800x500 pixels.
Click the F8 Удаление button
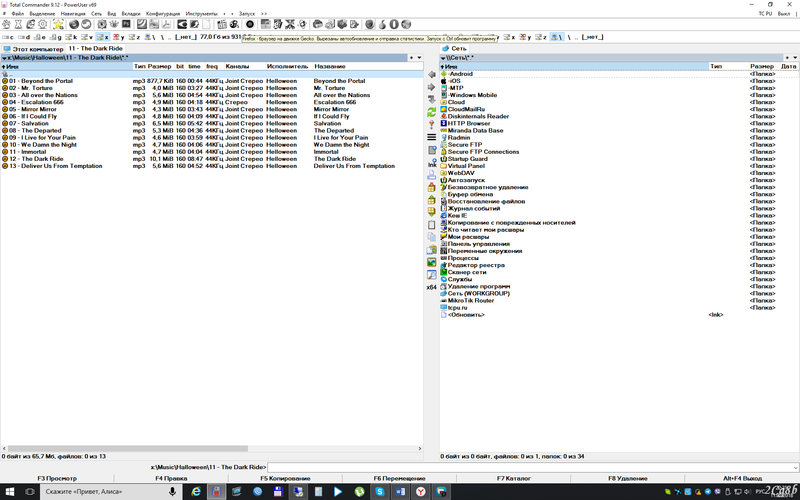point(628,479)
